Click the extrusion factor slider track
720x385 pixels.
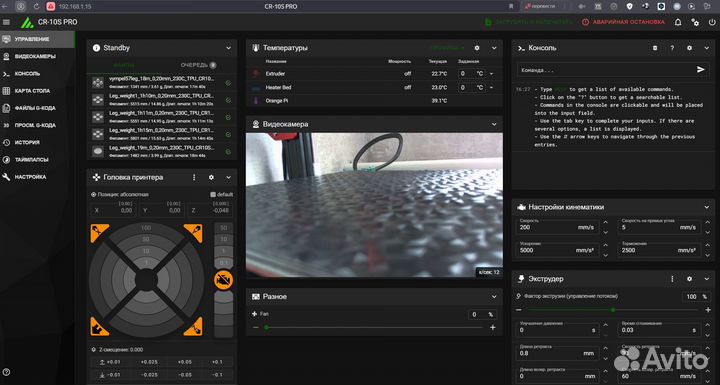(x=613, y=310)
